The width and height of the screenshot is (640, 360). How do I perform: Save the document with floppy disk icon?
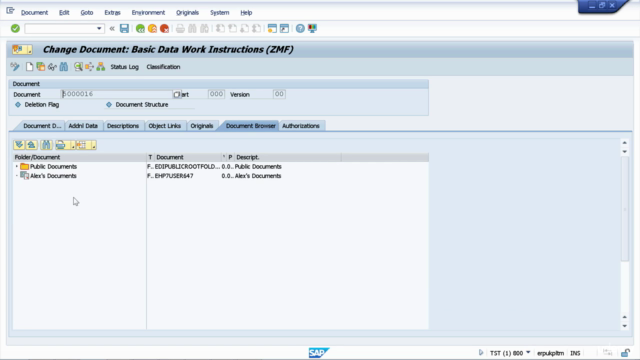124,28
